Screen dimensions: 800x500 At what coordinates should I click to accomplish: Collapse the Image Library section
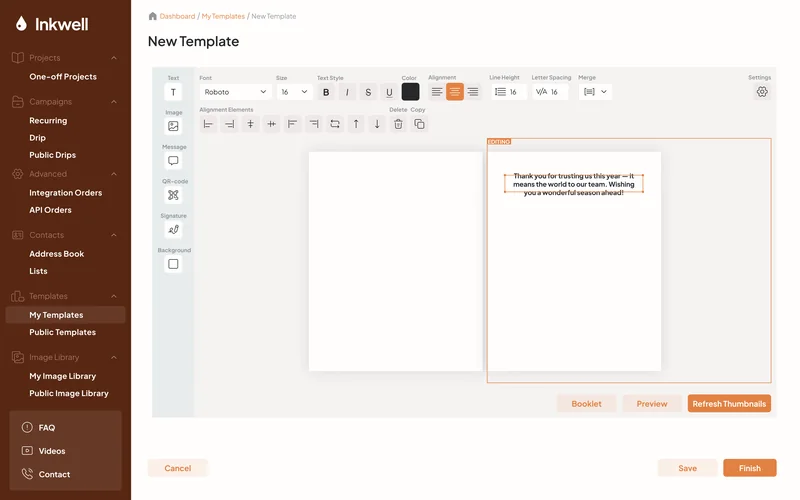click(x=114, y=357)
